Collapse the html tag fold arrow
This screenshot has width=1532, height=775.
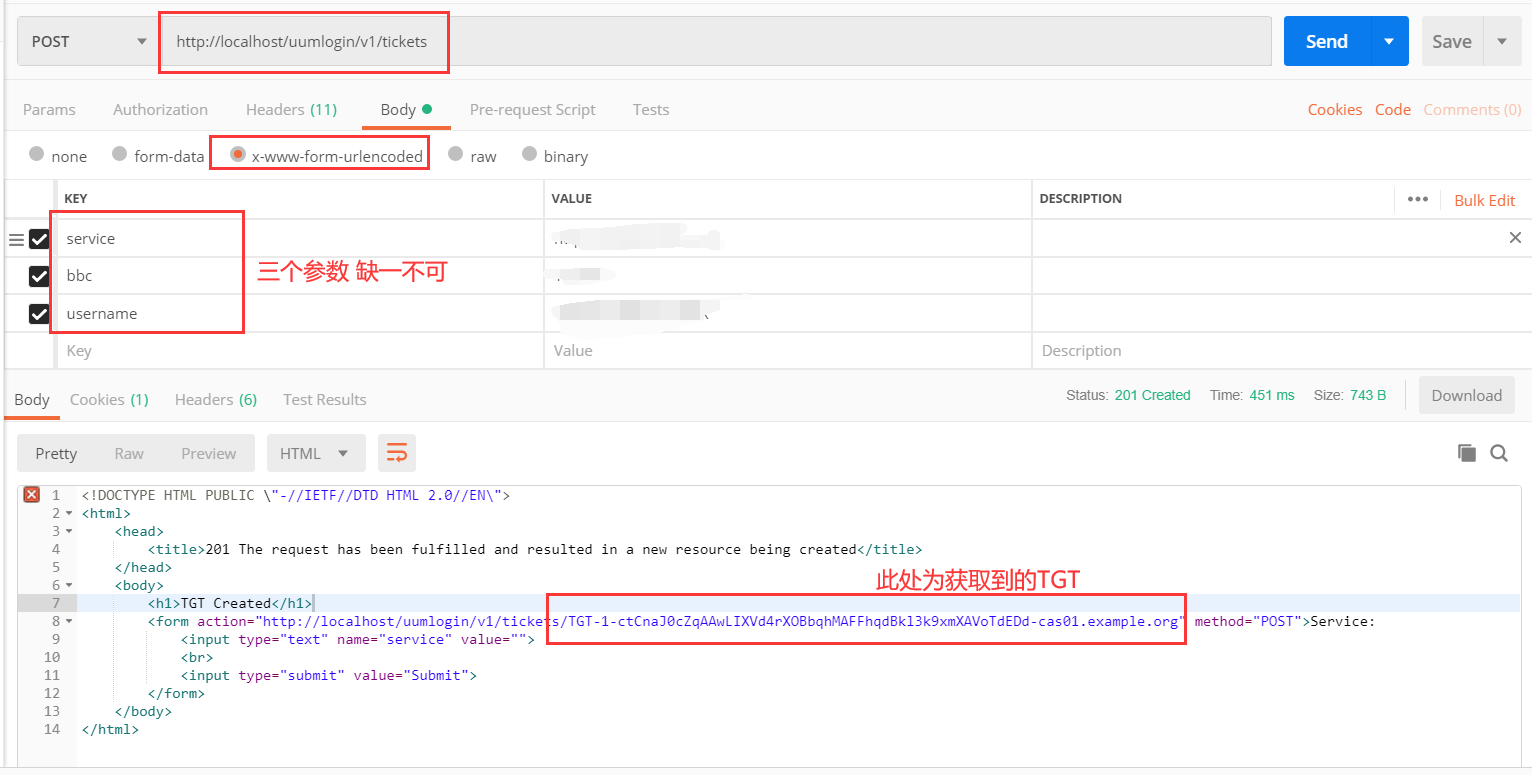tap(69, 513)
